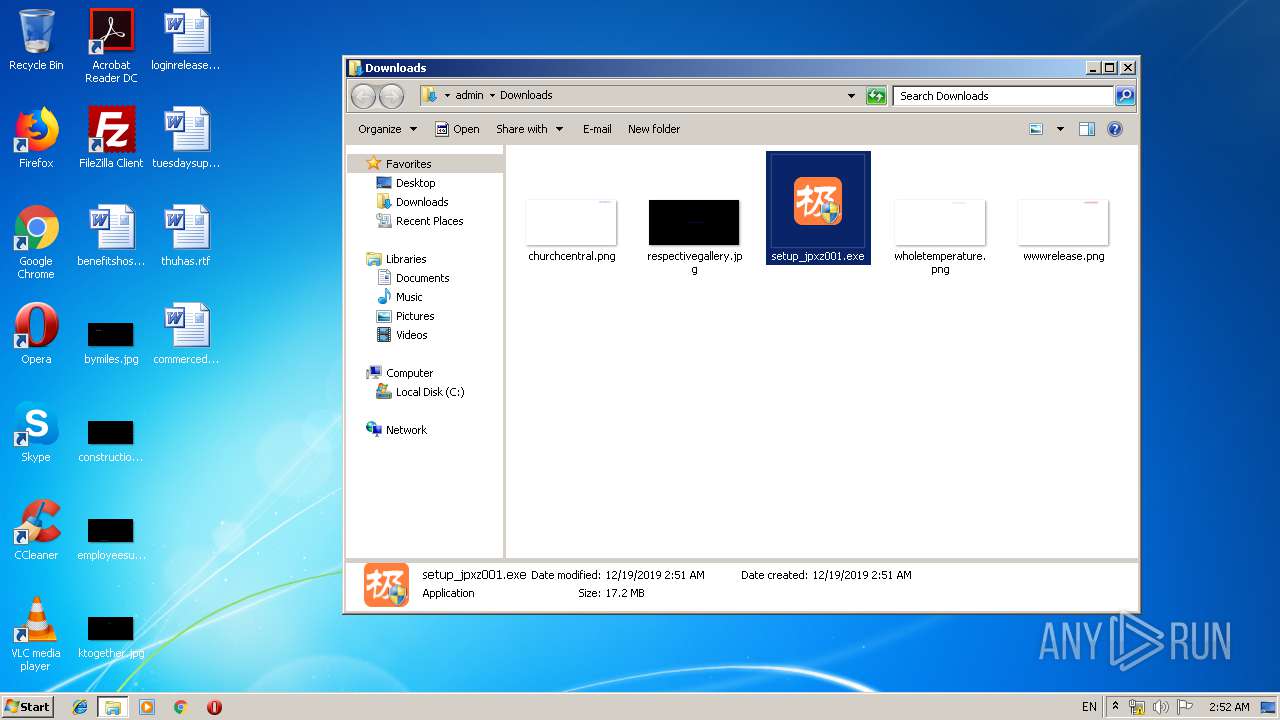1280x720 pixels.
Task: Click the volume speaker tray icon
Action: (x=1160, y=707)
